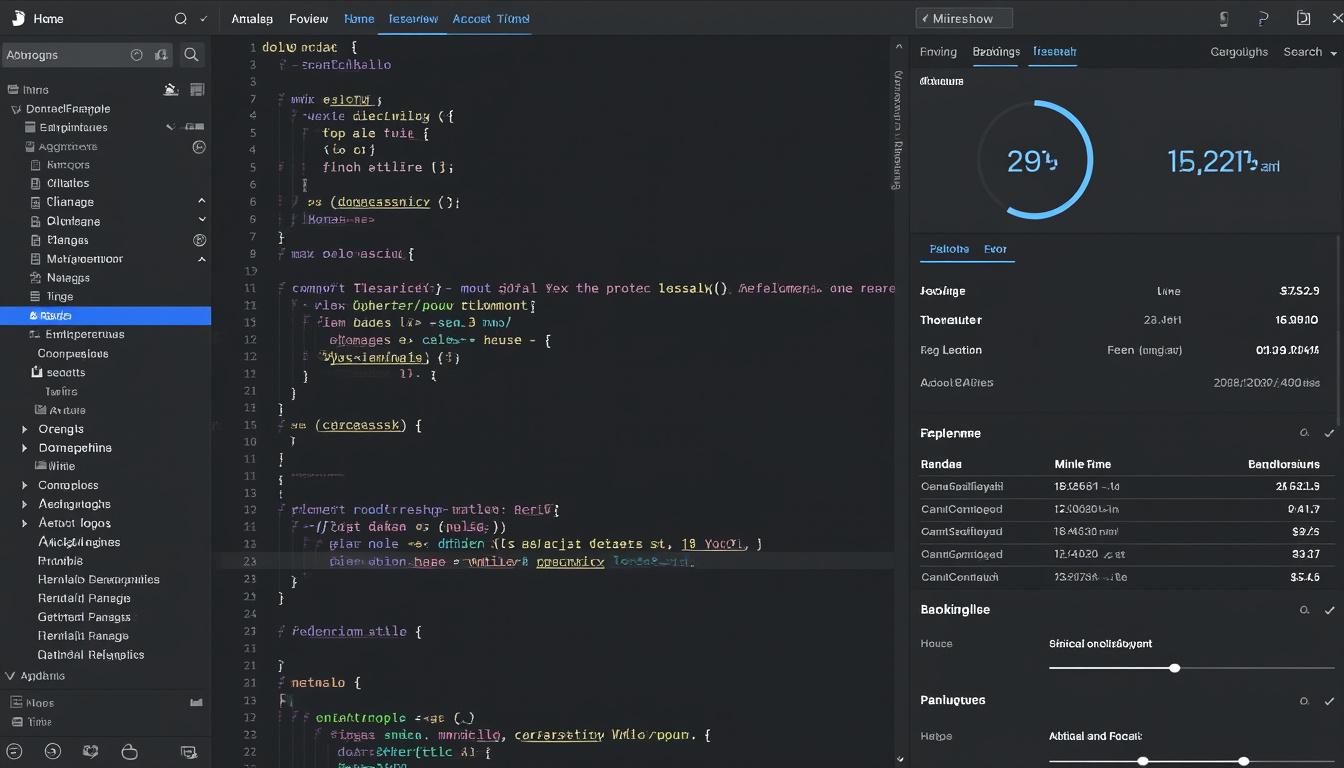Collapse the DontaclFrangole tree node
This screenshot has height=768, width=1344.
(x=15, y=109)
